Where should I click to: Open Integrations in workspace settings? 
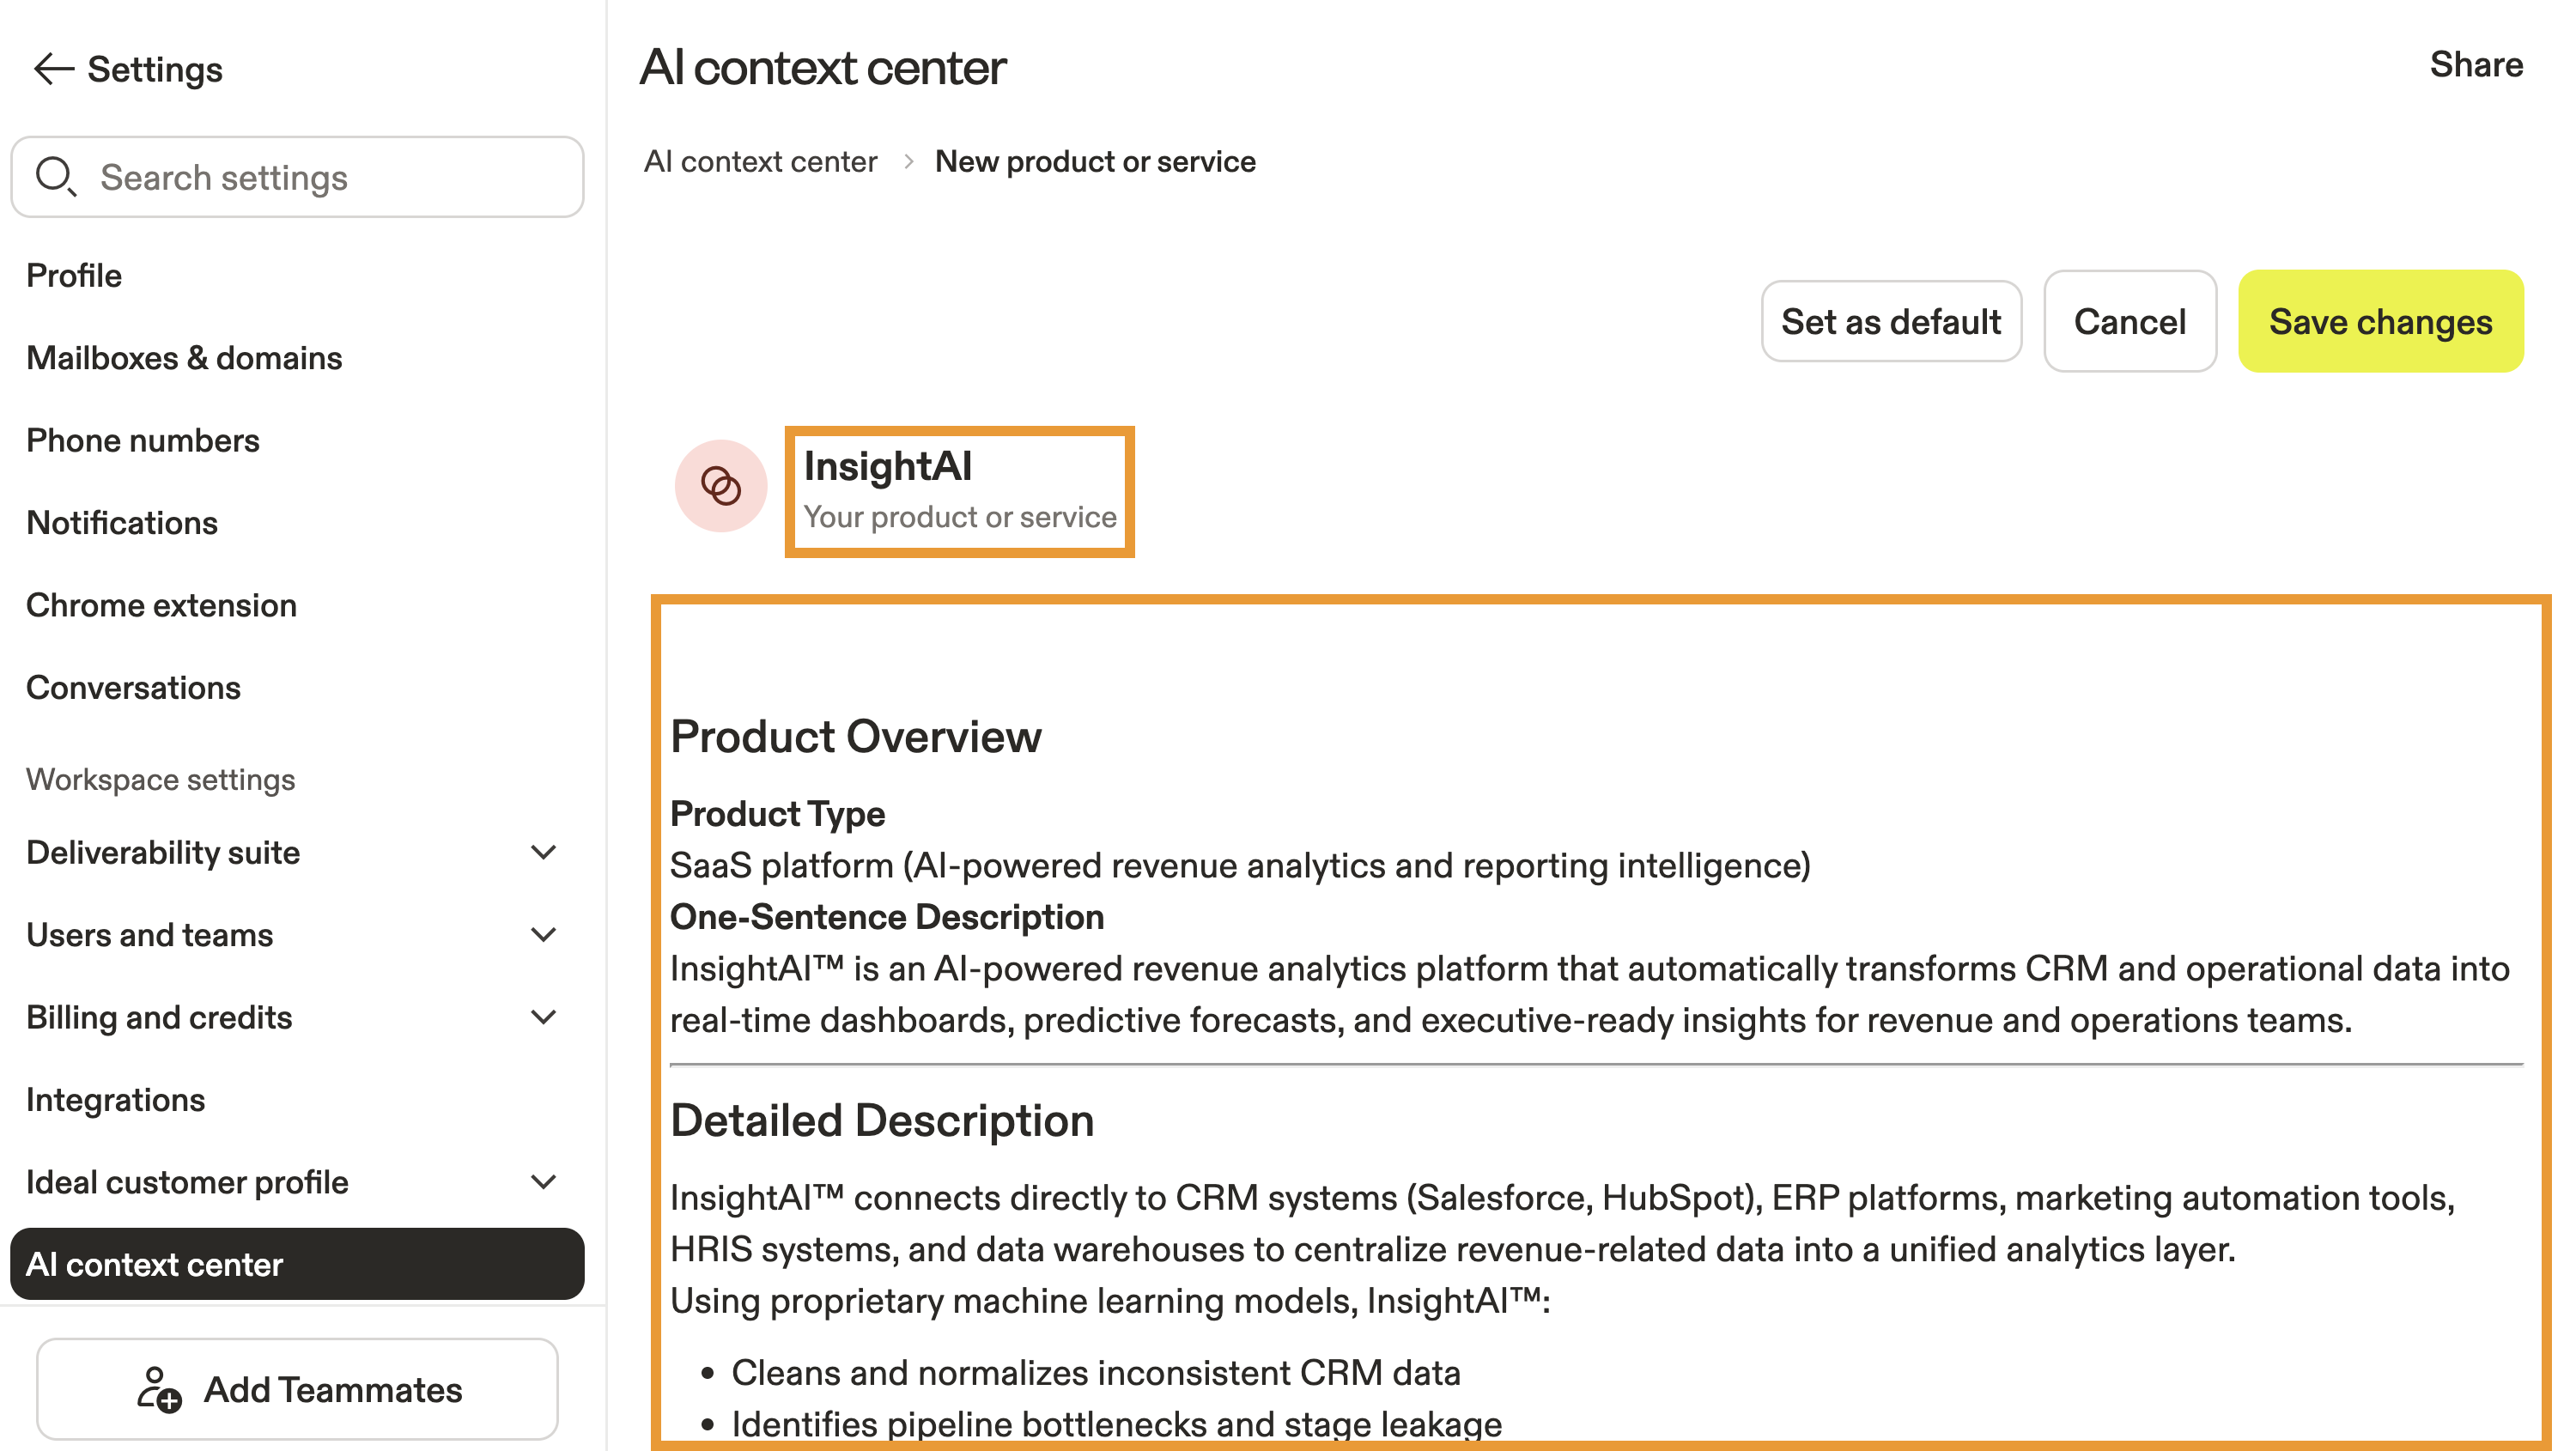coord(116,1100)
